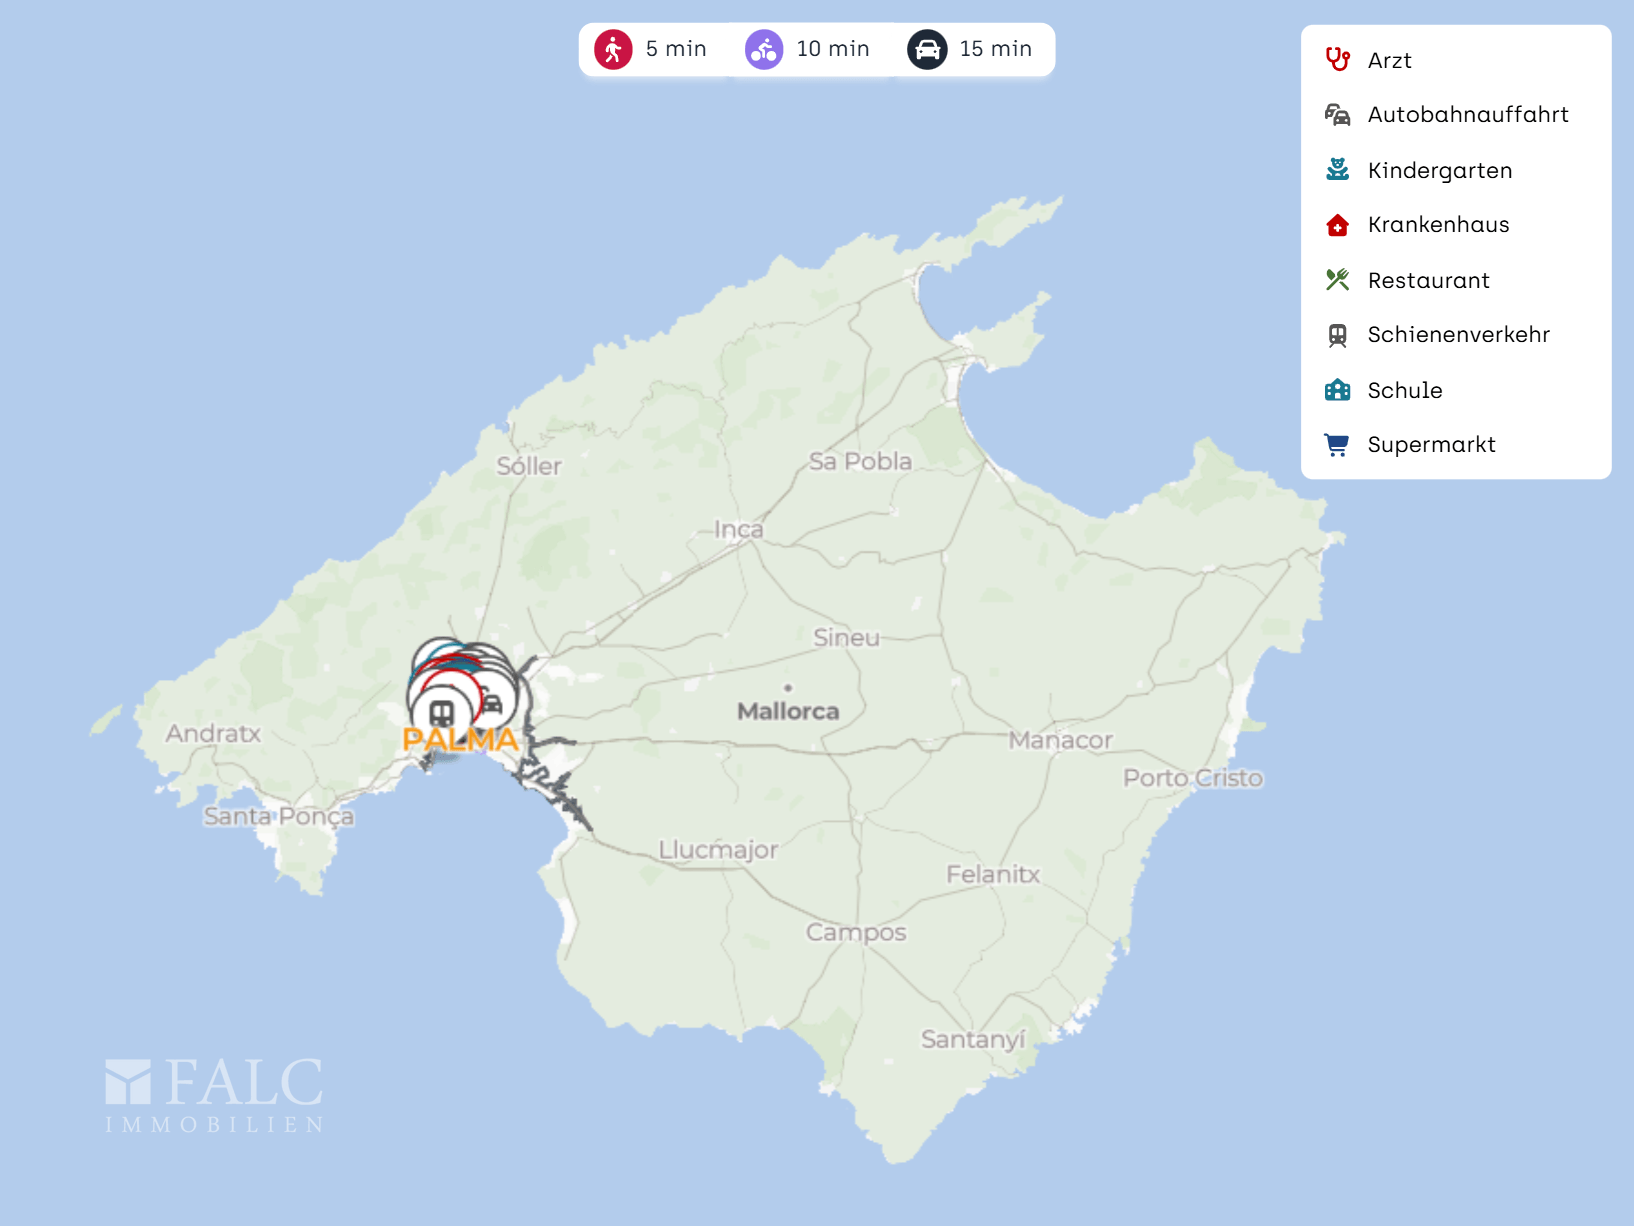Click the Restaurant legend label

(x=1428, y=280)
